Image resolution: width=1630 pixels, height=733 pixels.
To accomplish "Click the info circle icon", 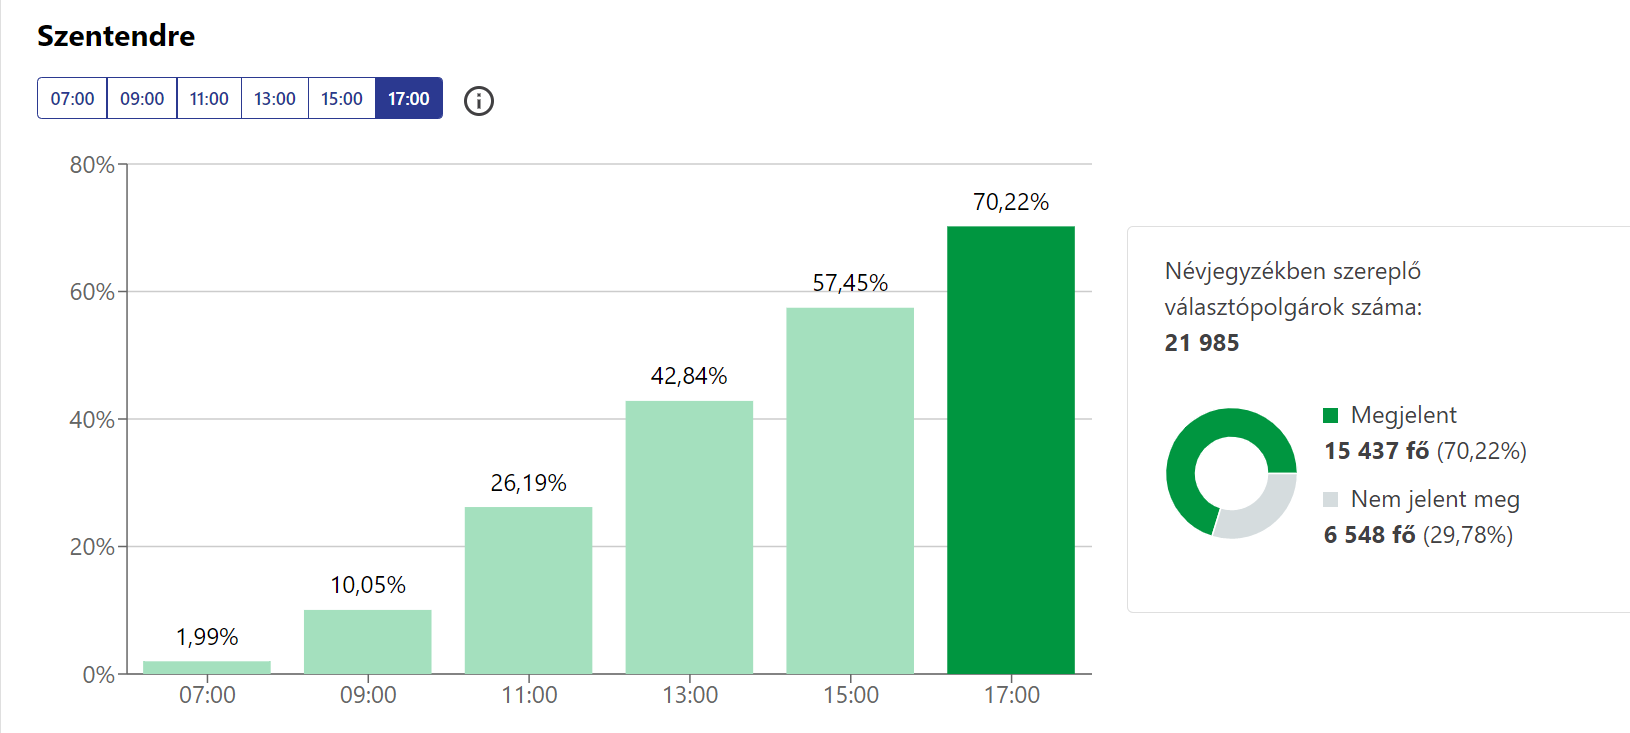I will (479, 100).
